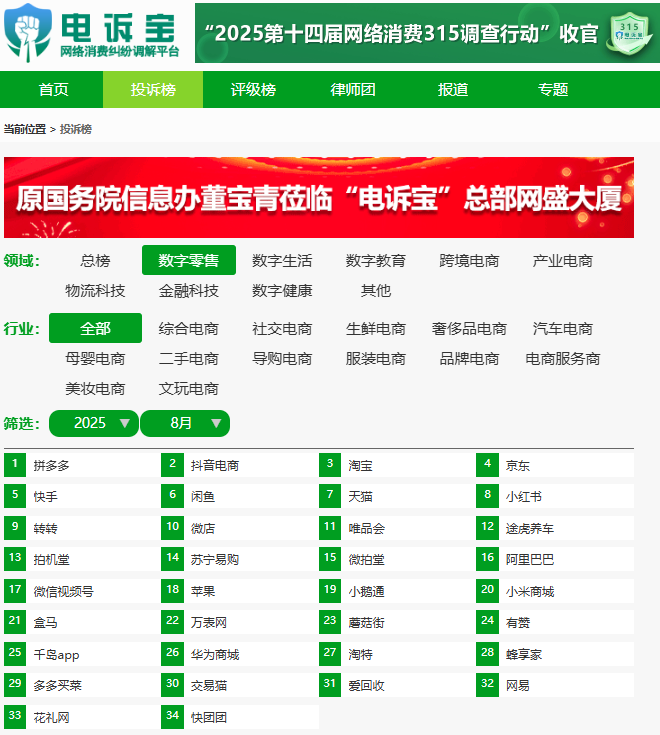Choose the 数字生活 domain filter
The height and width of the screenshot is (735, 660).
click(282, 260)
